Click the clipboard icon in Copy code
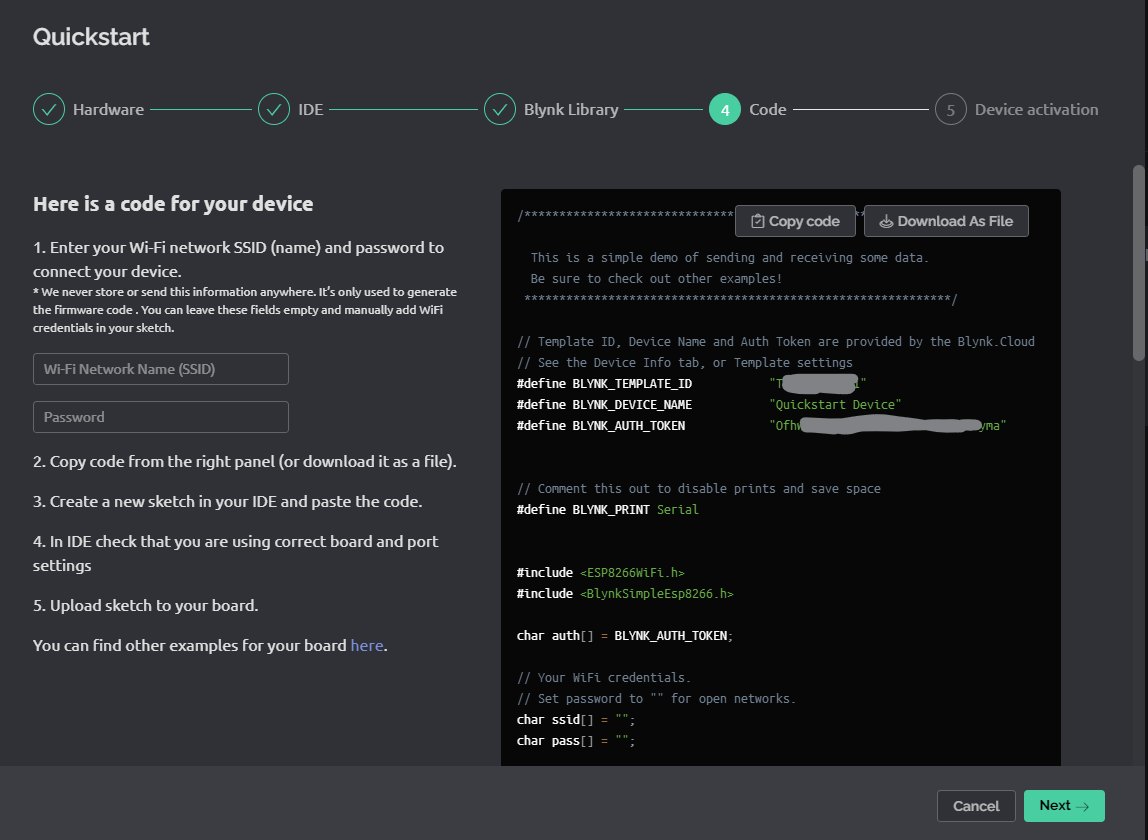This screenshot has height=840, width=1148. pyautogui.click(x=758, y=221)
